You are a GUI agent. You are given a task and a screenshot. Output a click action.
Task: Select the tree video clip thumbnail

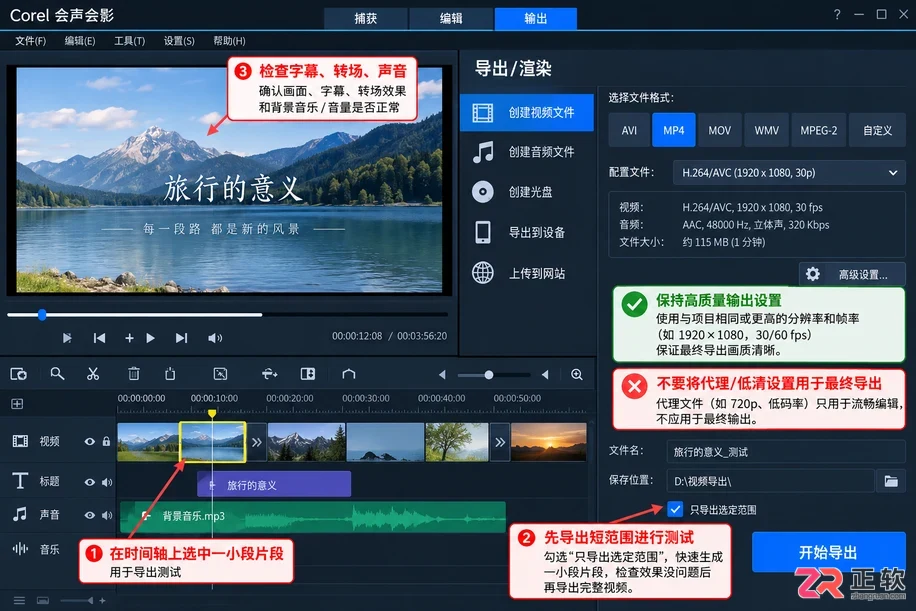point(457,442)
